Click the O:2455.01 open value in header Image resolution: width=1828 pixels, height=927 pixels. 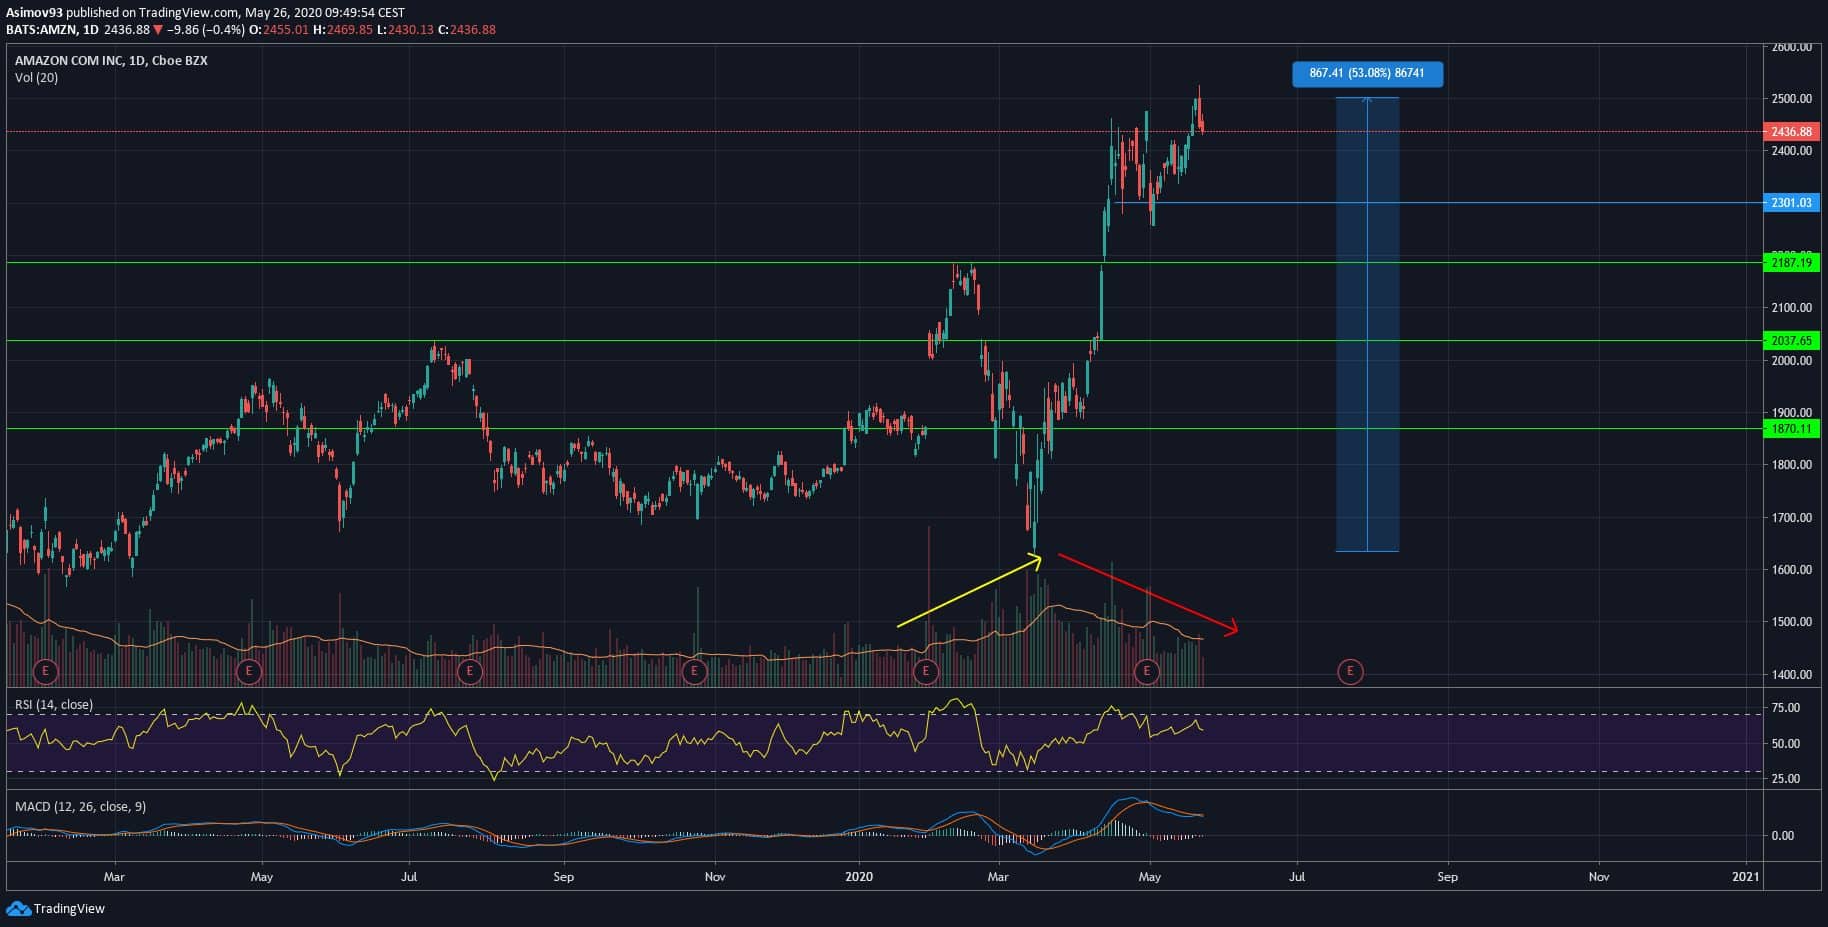point(279,29)
